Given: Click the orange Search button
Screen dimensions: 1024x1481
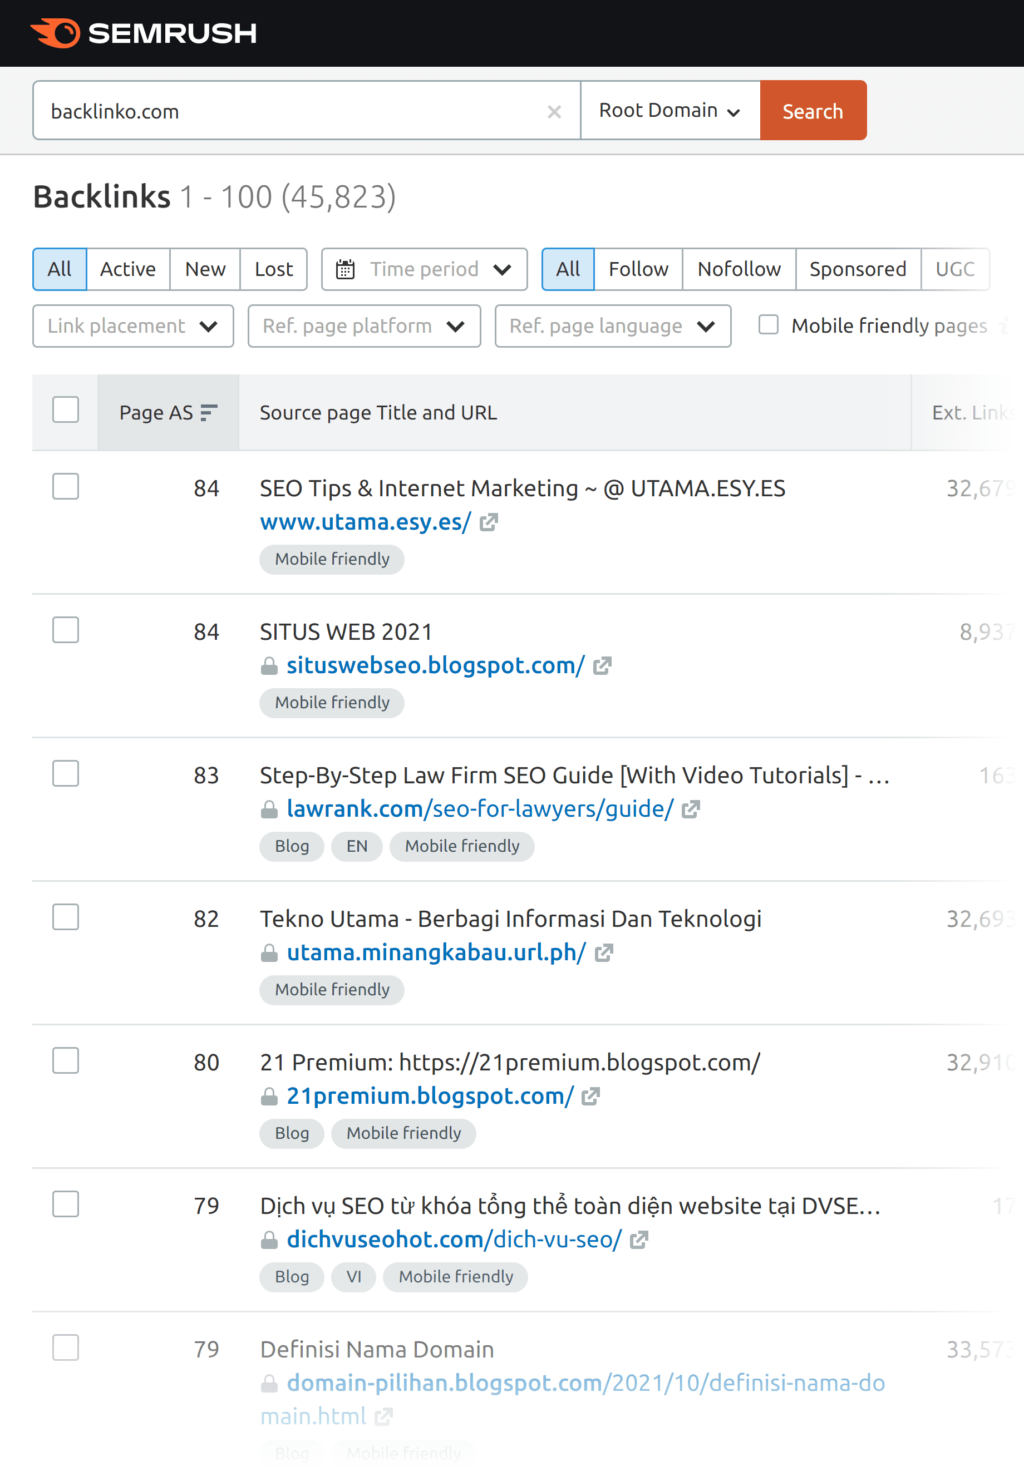Looking at the screenshot, I should click(813, 110).
